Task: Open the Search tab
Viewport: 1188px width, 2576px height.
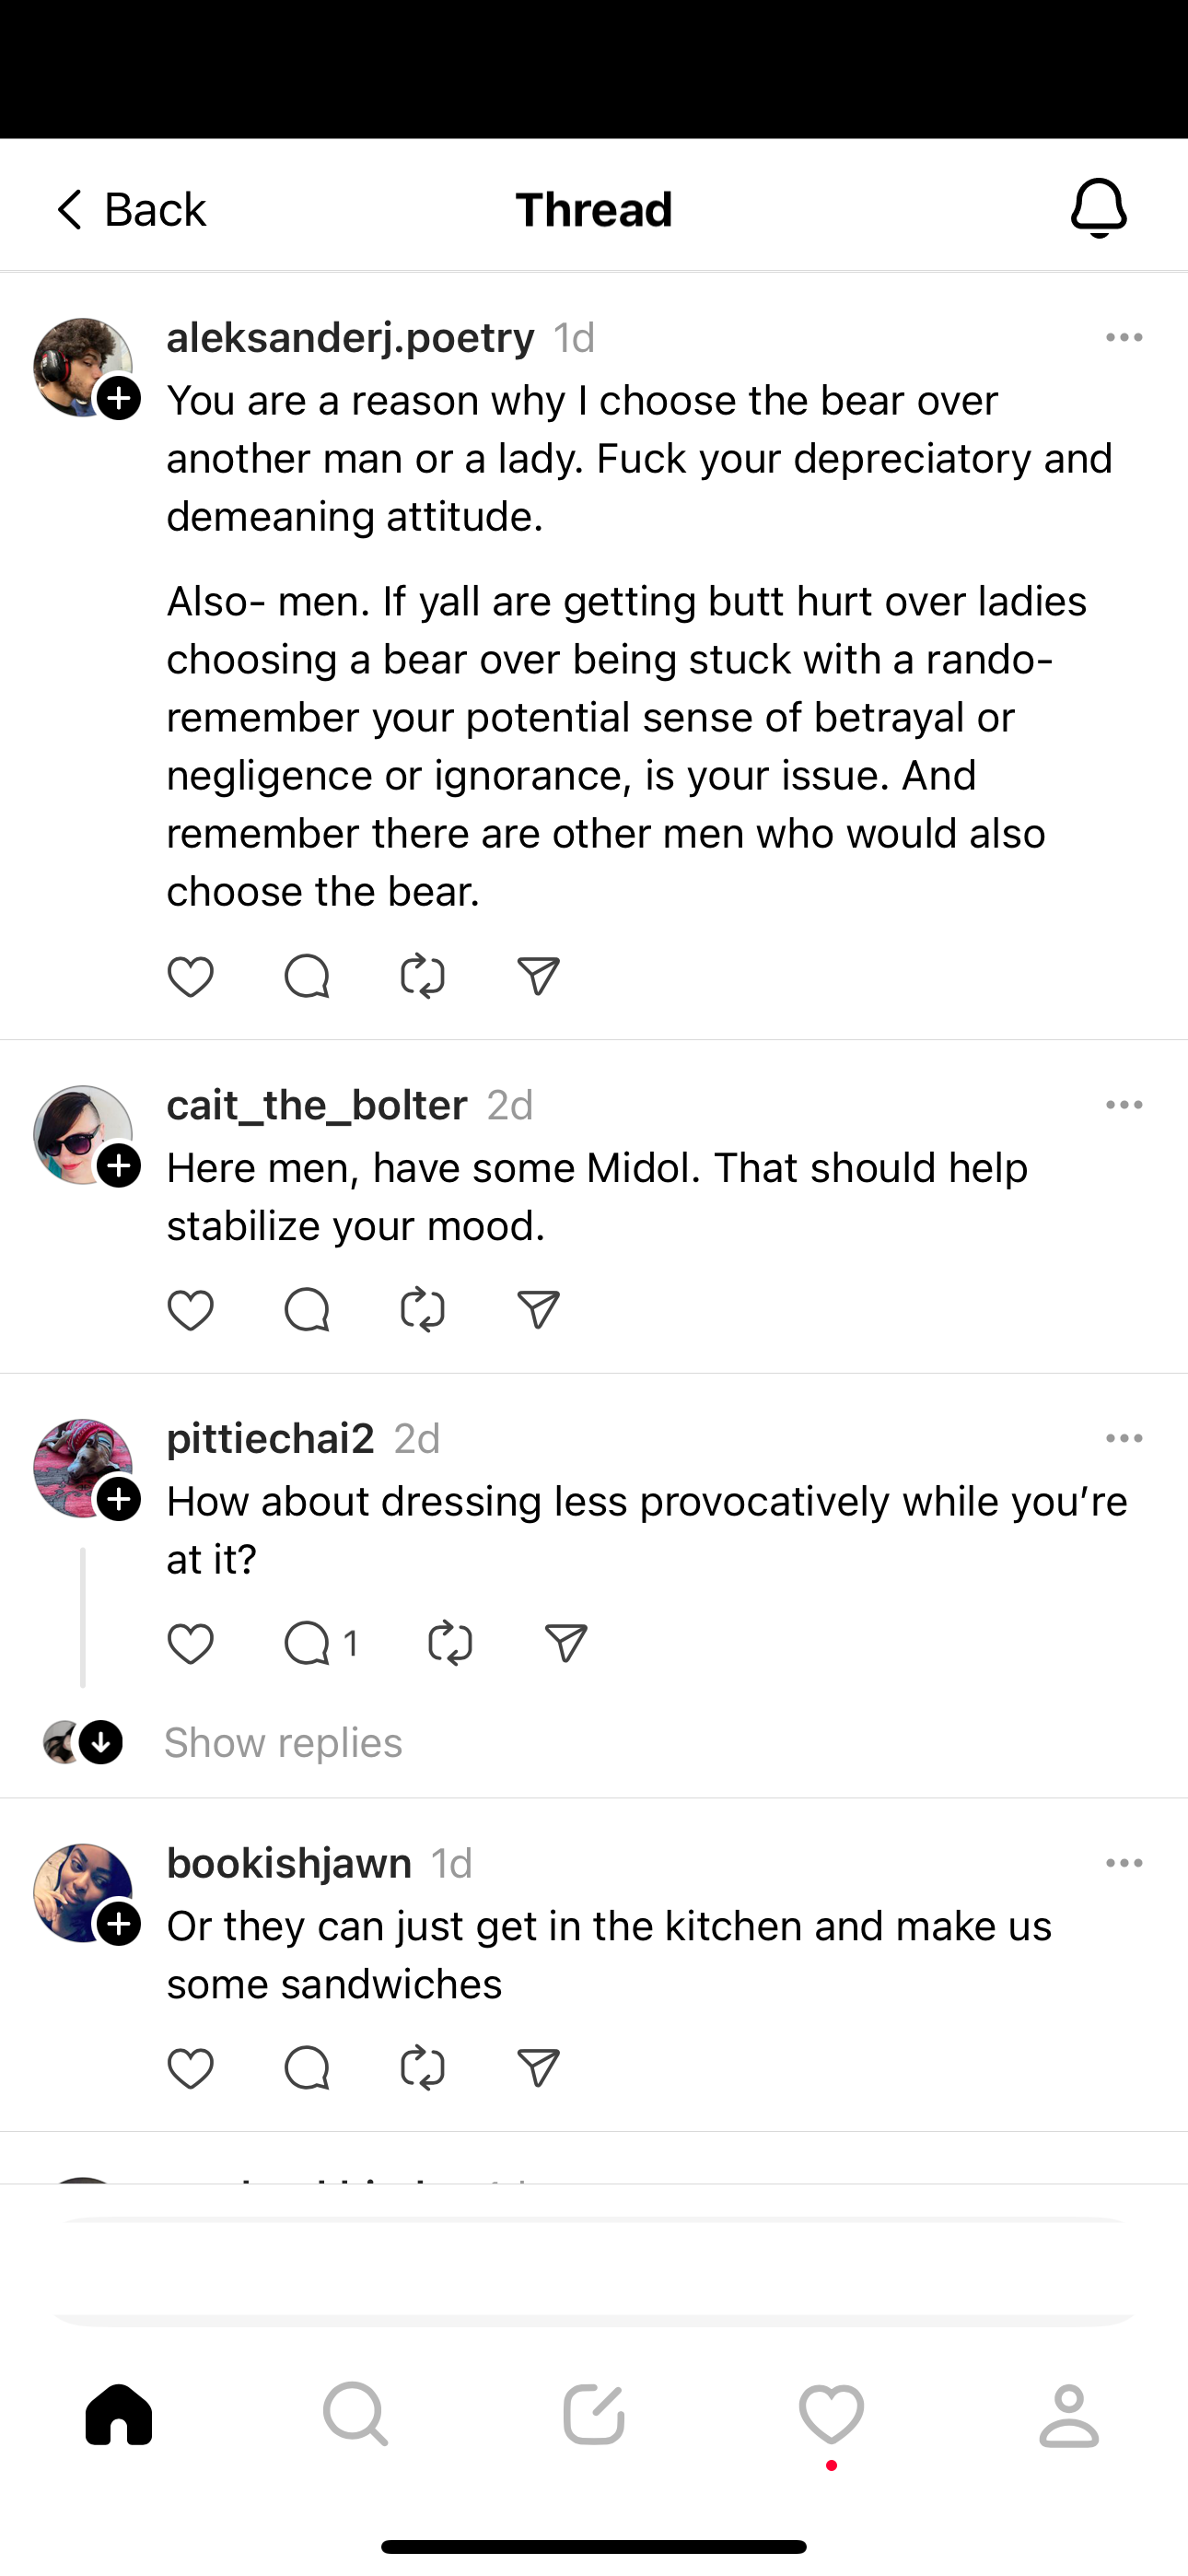Action: pos(356,2415)
